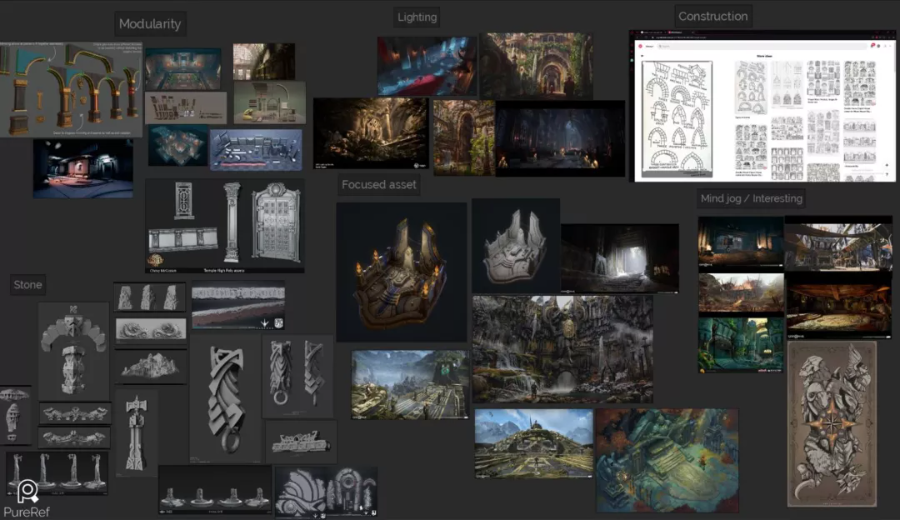Select the upper ornament strip thumbnail
Viewport: 900px width, 520px height.
point(75,413)
